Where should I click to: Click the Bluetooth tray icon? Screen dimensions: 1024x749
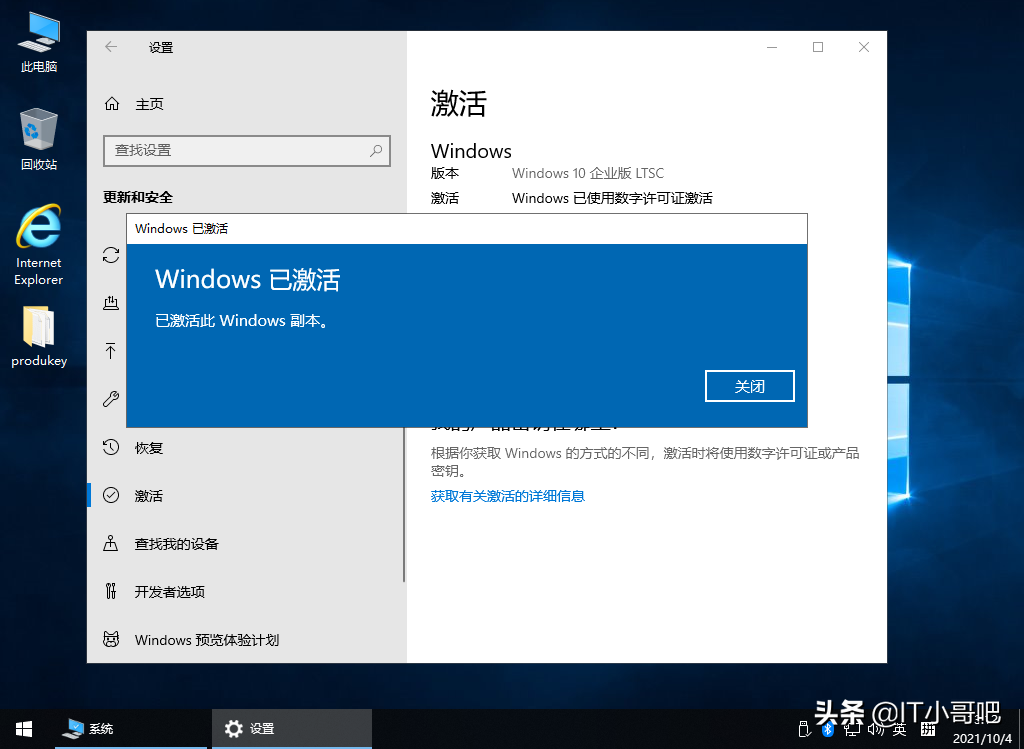[x=828, y=729]
